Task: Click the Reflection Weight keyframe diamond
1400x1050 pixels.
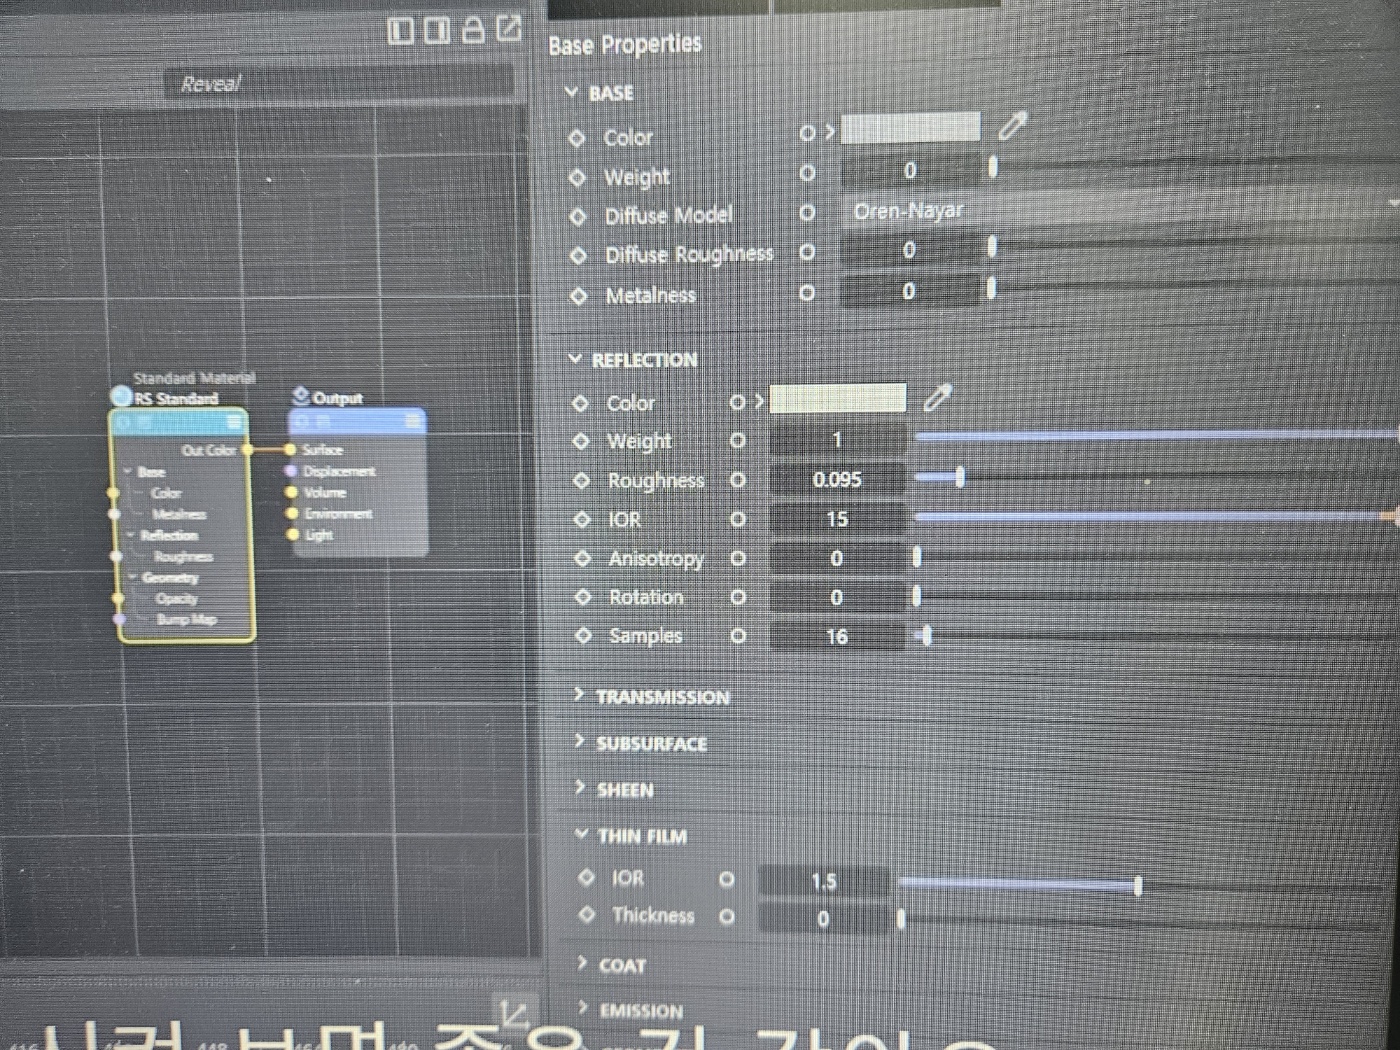Action: coord(581,441)
